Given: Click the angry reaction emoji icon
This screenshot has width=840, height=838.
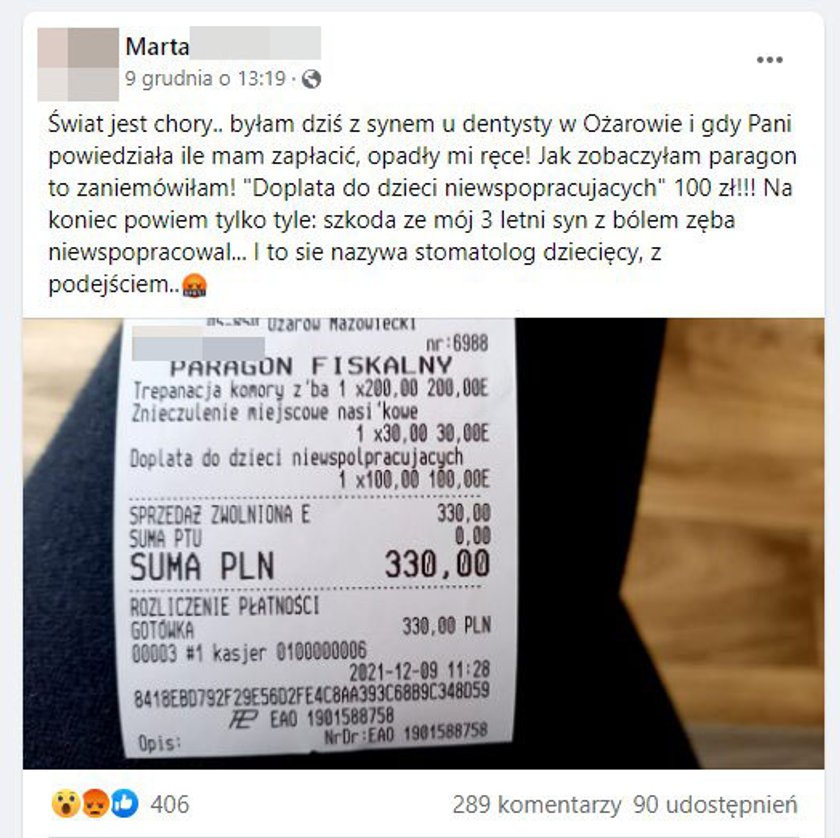Looking at the screenshot, I should (95, 804).
